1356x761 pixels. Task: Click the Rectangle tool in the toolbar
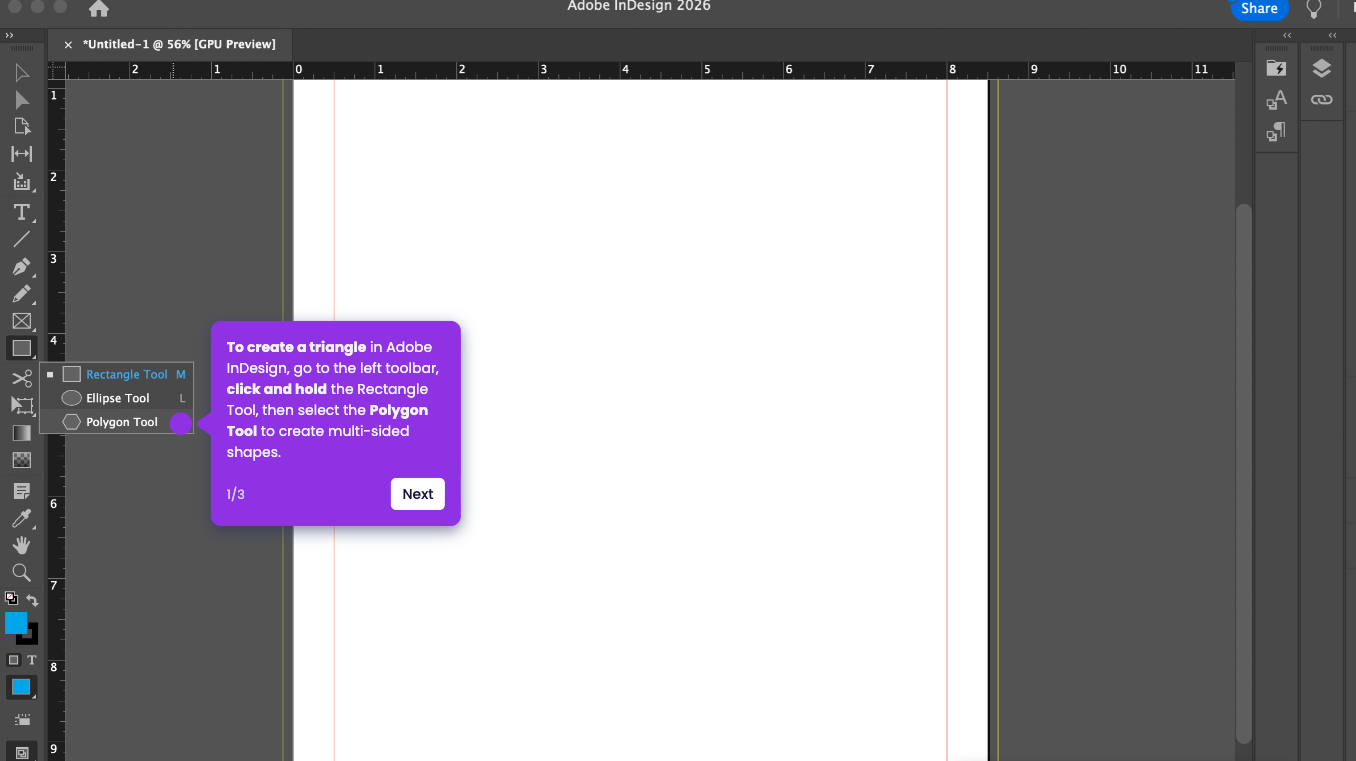22,348
